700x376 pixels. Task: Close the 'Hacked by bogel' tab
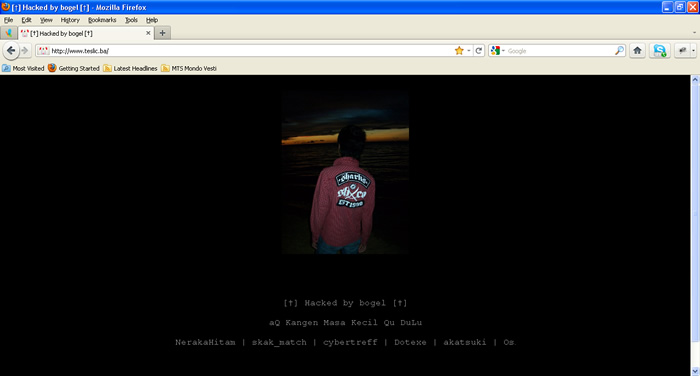148,33
